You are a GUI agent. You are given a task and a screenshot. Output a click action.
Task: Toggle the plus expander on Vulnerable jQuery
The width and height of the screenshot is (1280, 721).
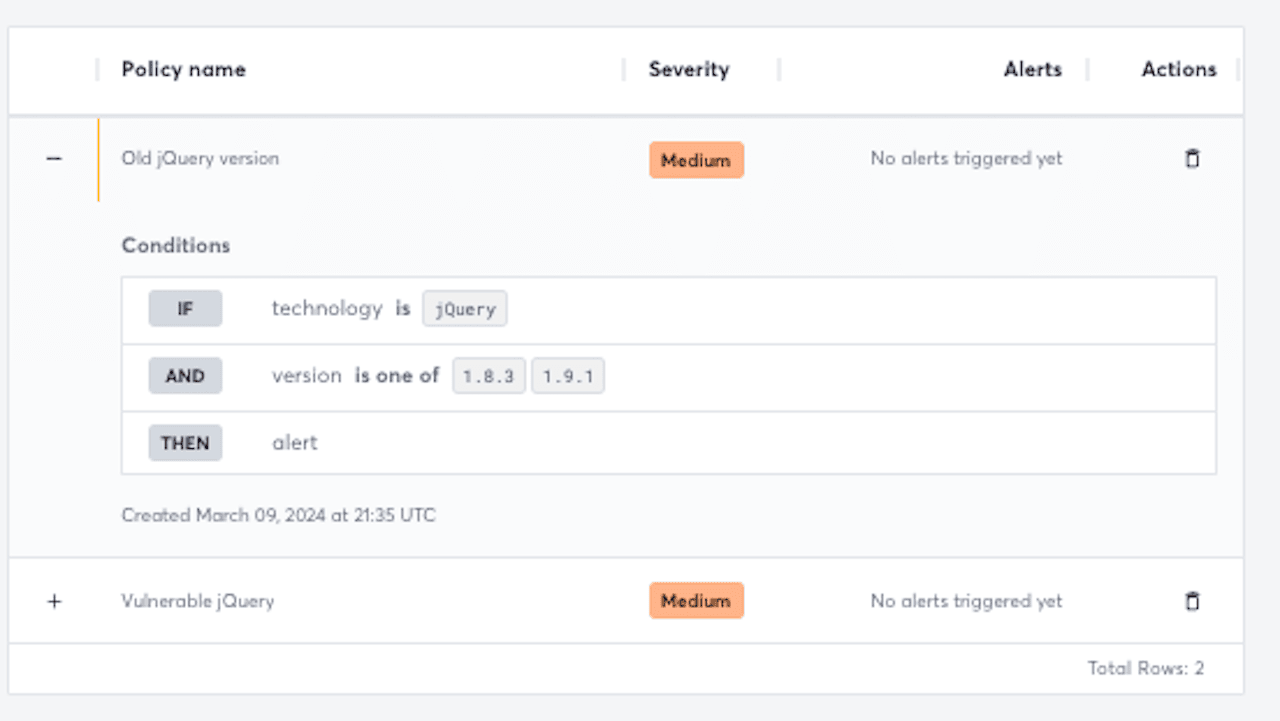tap(54, 600)
